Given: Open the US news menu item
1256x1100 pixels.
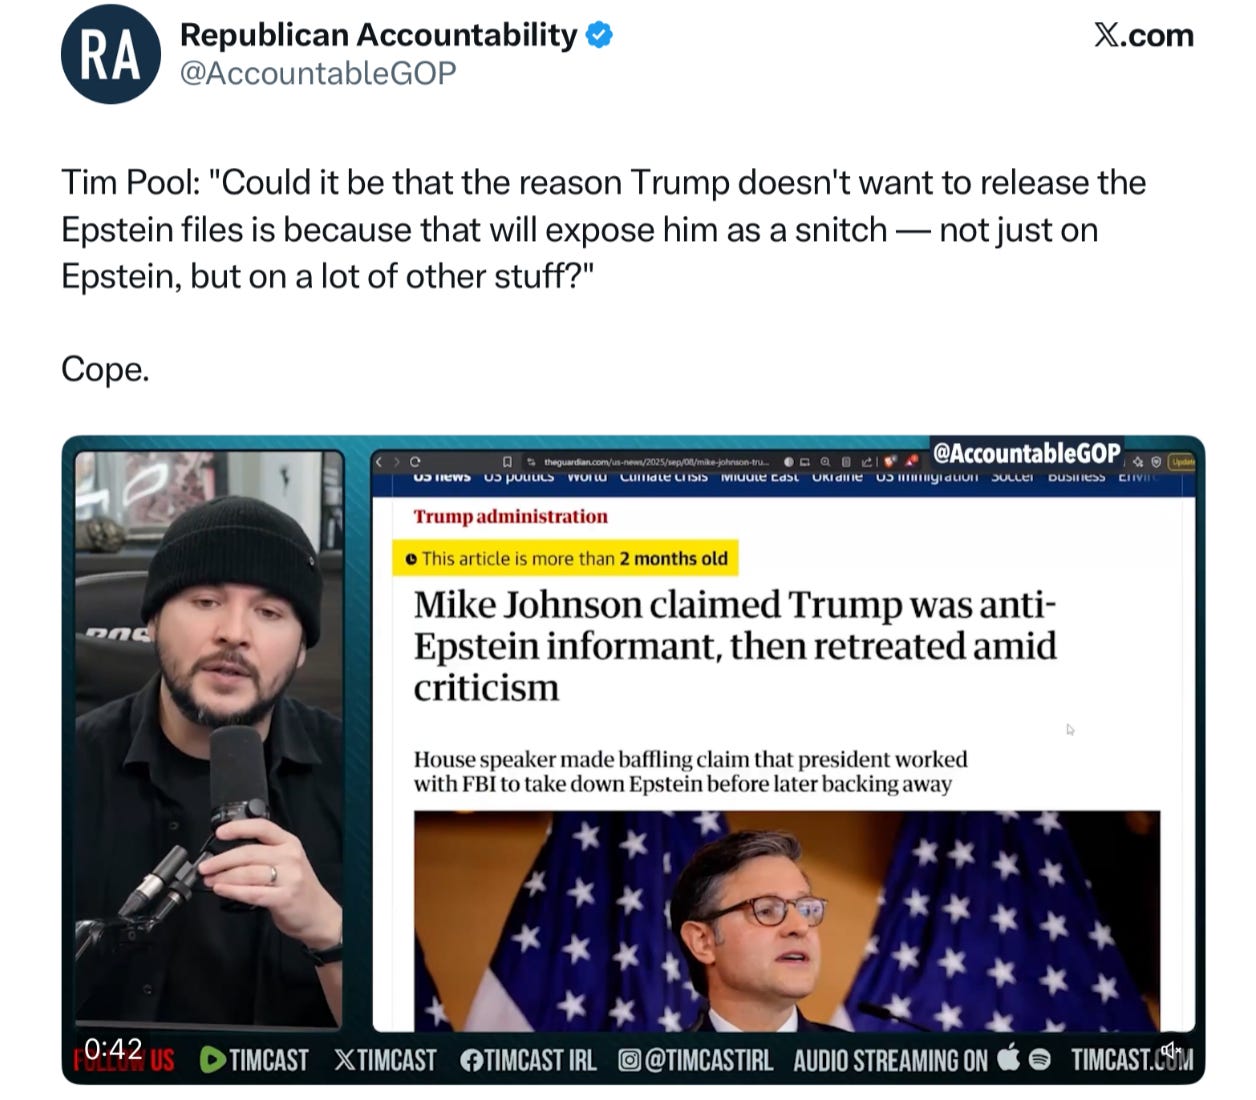Looking at the screenshot, I should coord(442,477).
